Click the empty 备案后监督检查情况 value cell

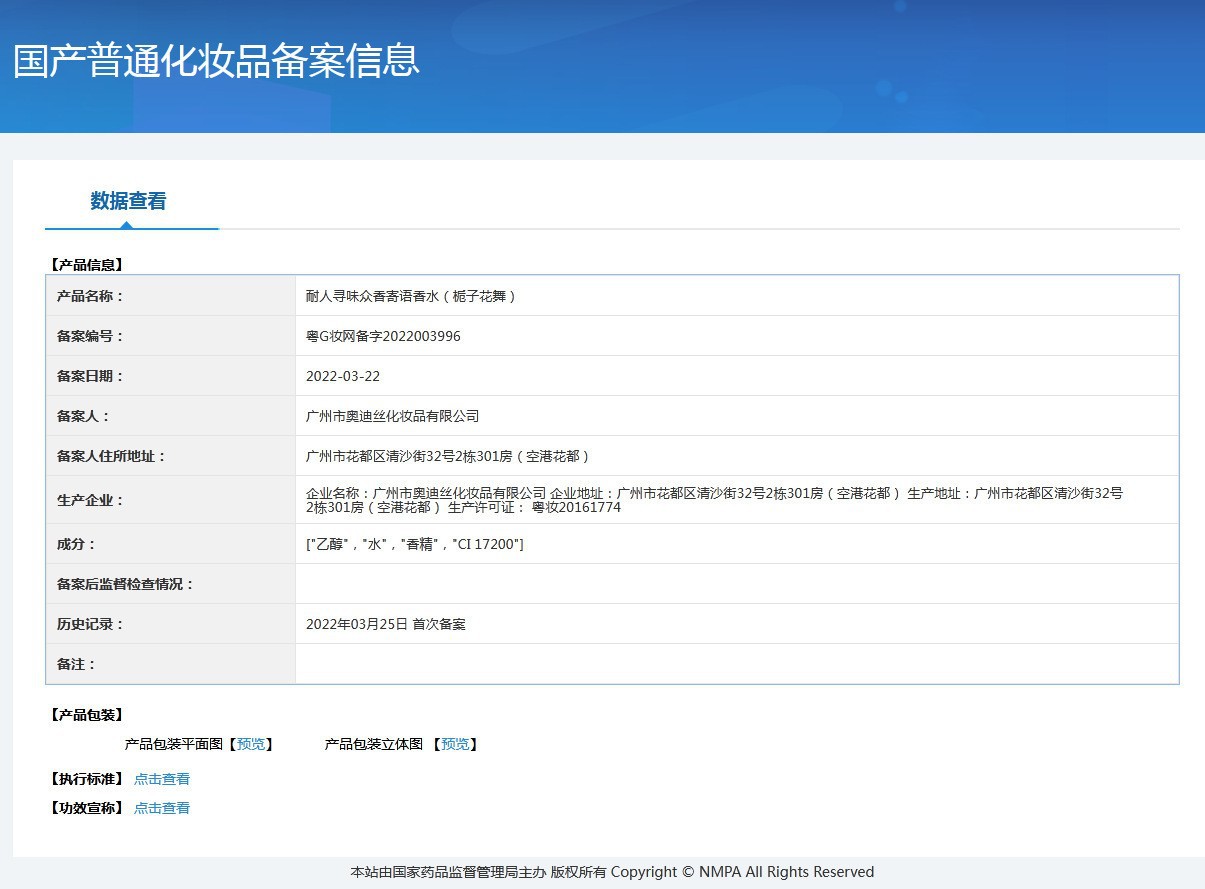pos(736,584)
